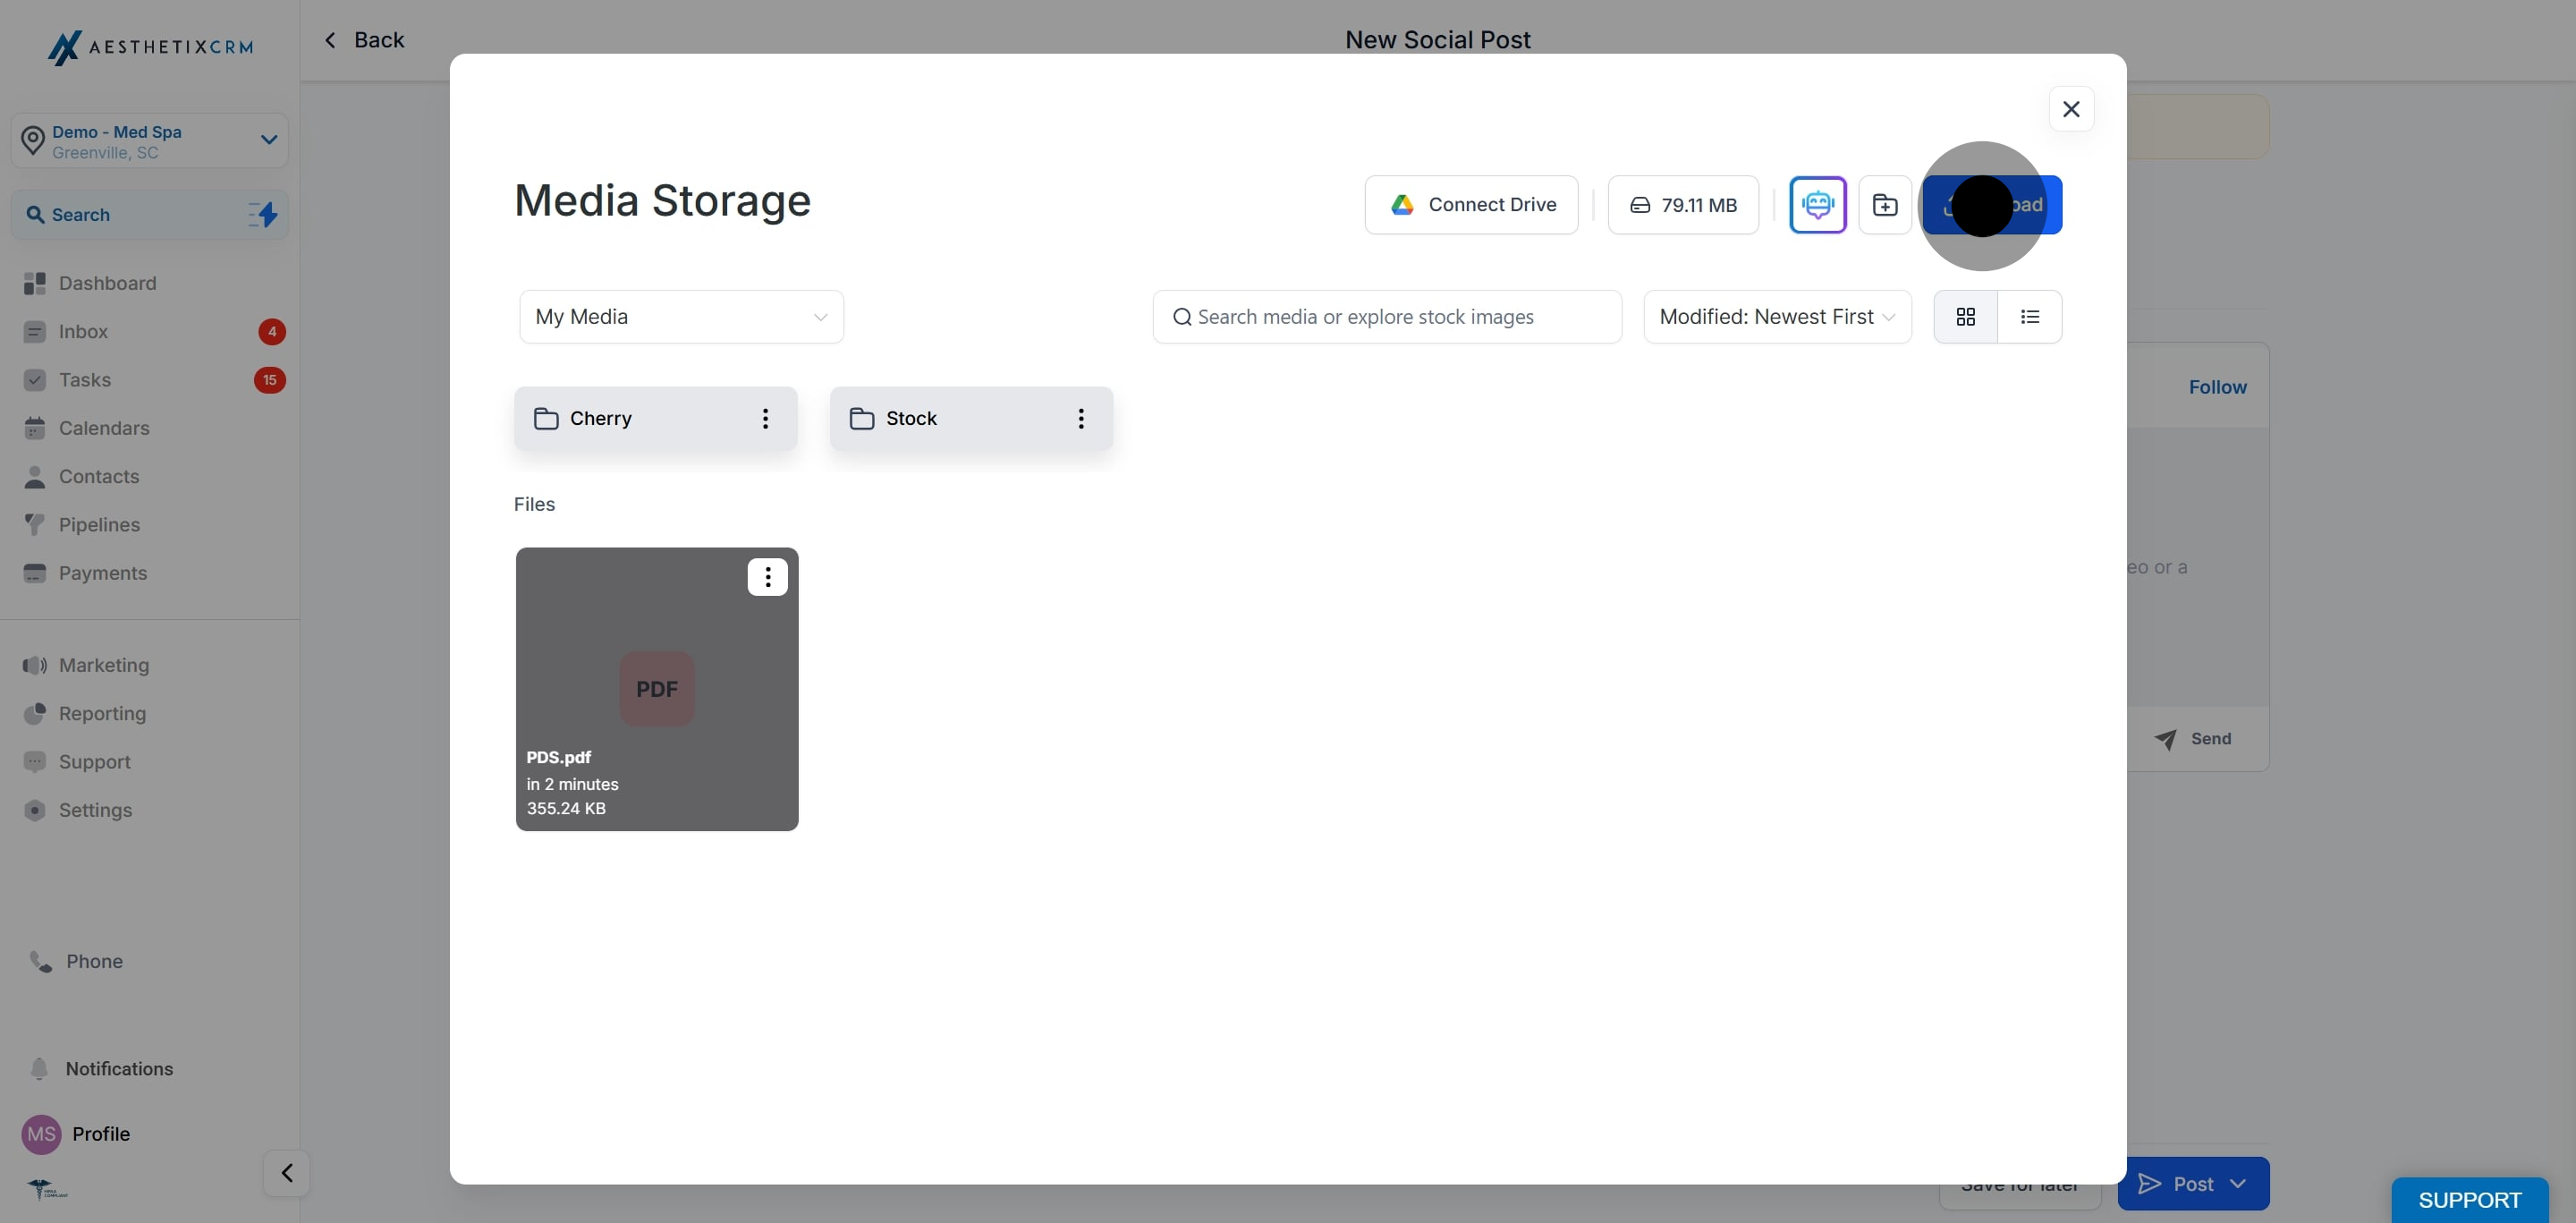Click the Connect Drive button
The image size is (2576, 1223).
(1471, 205)
